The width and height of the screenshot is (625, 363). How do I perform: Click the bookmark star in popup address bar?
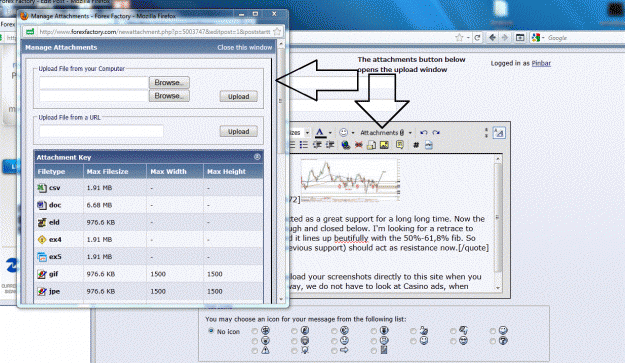pos(277,31)
